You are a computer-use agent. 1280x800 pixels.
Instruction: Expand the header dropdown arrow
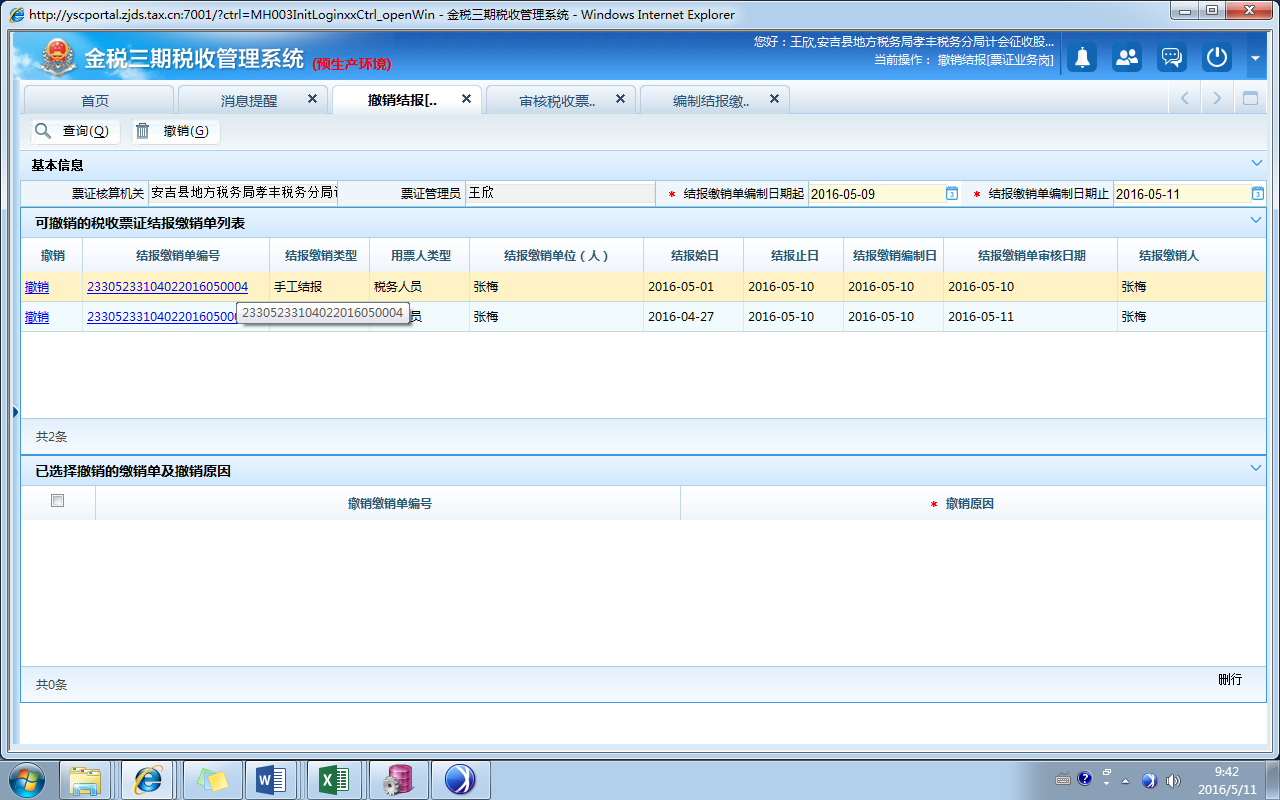1256,59
